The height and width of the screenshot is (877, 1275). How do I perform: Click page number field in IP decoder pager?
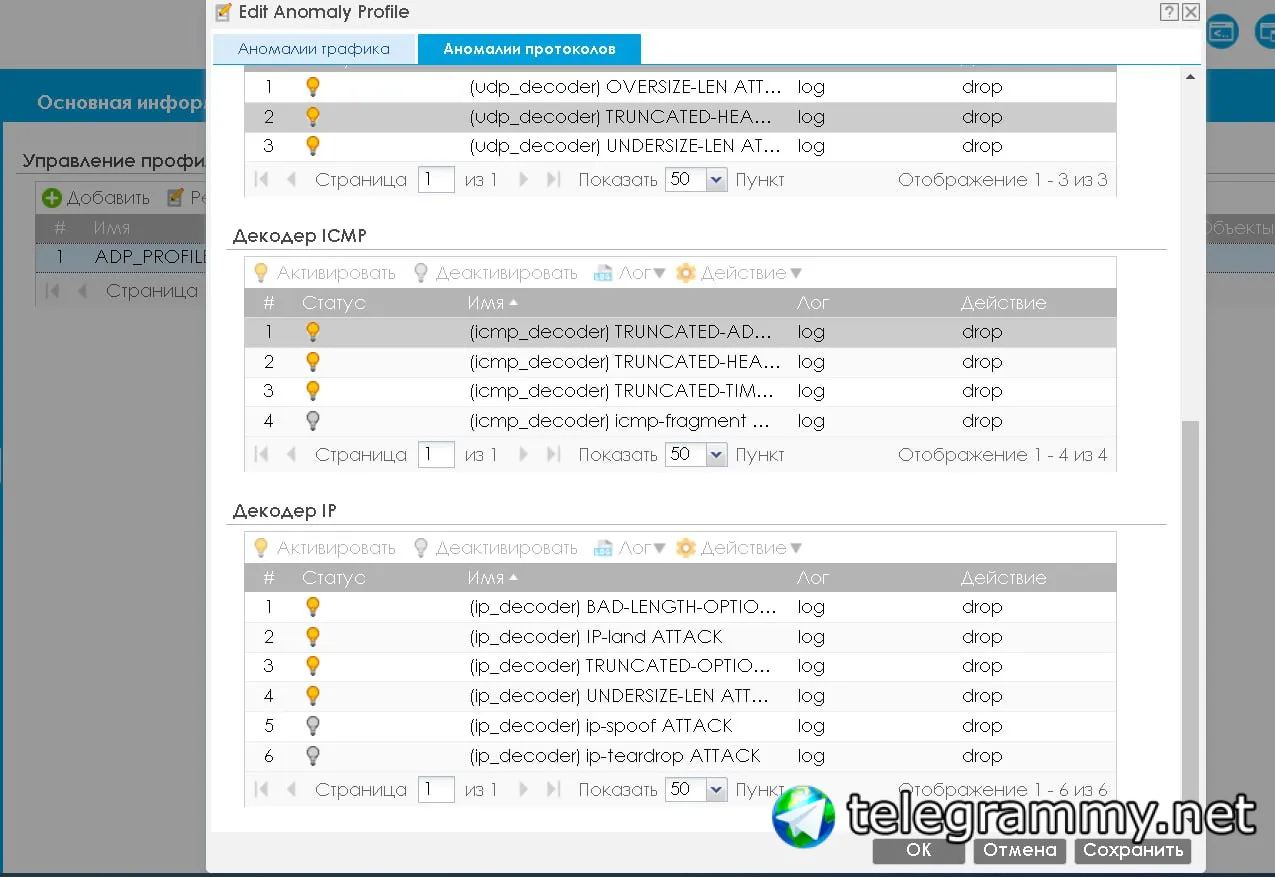pyautogui.click(x=436, y=790)
